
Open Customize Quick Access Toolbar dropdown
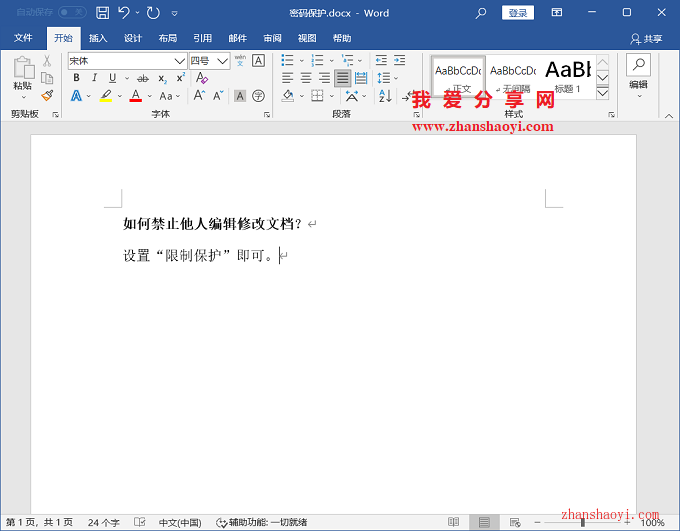tap(174, 13)
